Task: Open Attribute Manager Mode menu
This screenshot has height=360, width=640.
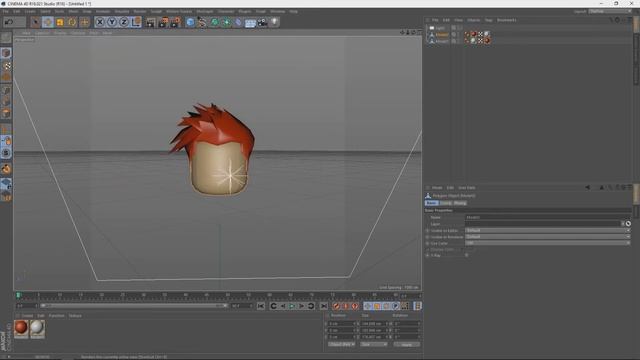Action: click(437, 188)
